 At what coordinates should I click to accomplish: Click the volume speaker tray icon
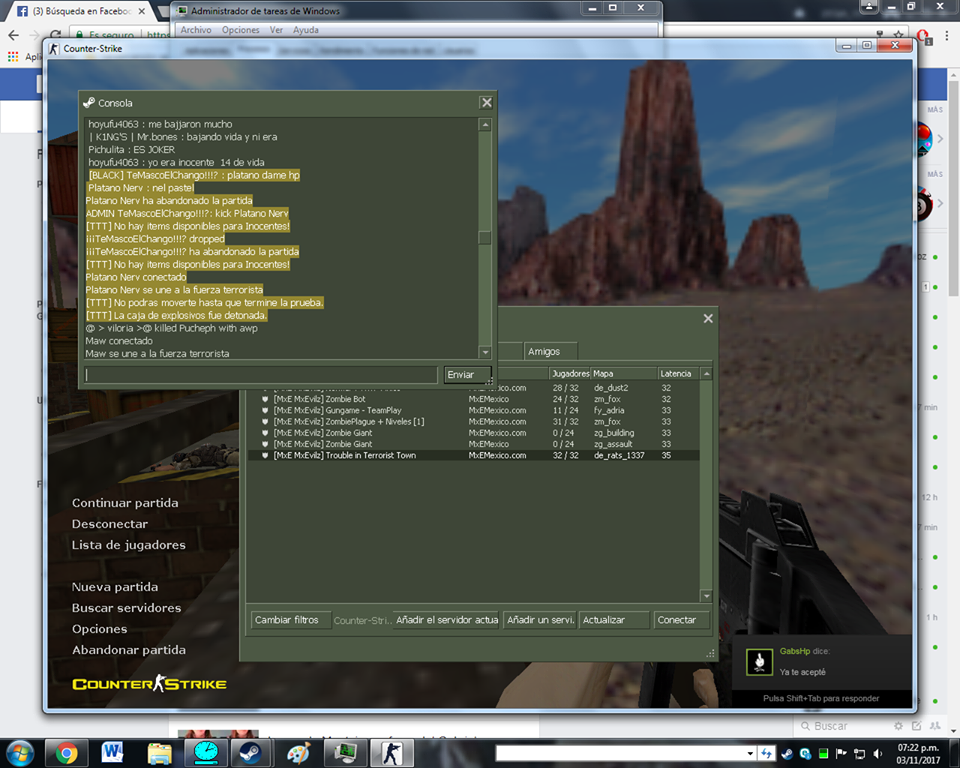[x=878, y=753]
